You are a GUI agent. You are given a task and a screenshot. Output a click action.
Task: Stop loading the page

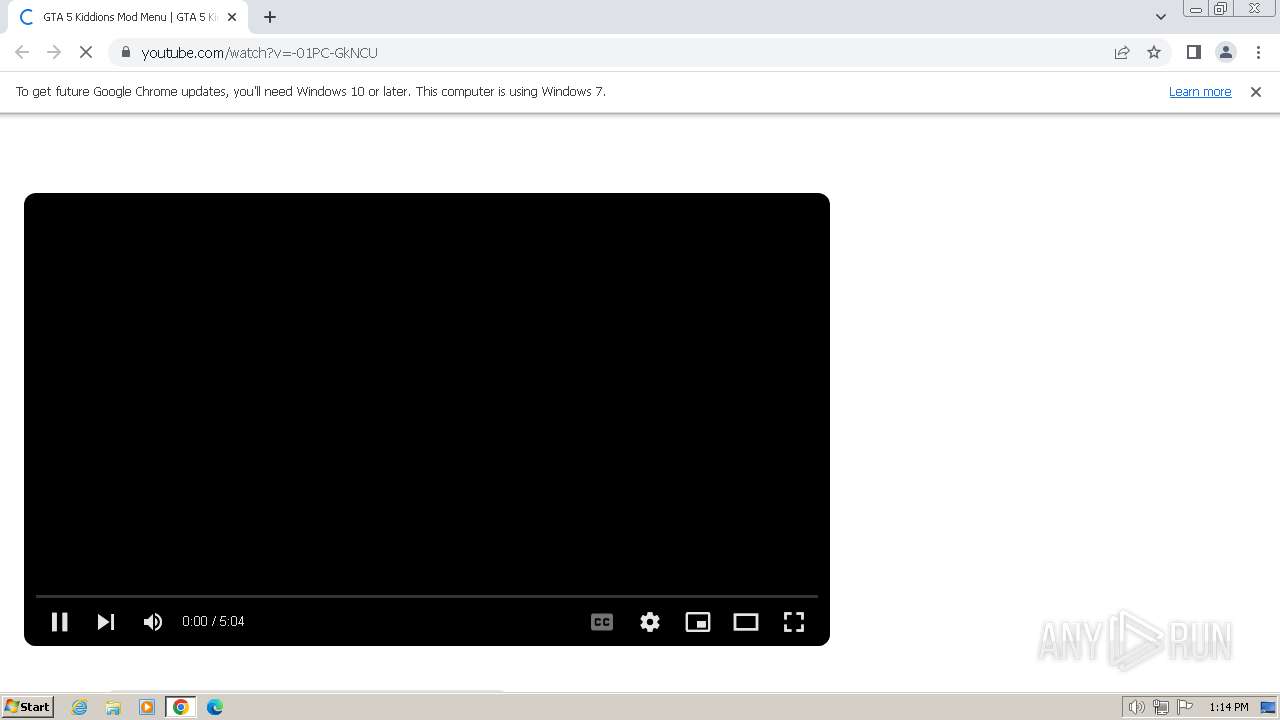86,52
